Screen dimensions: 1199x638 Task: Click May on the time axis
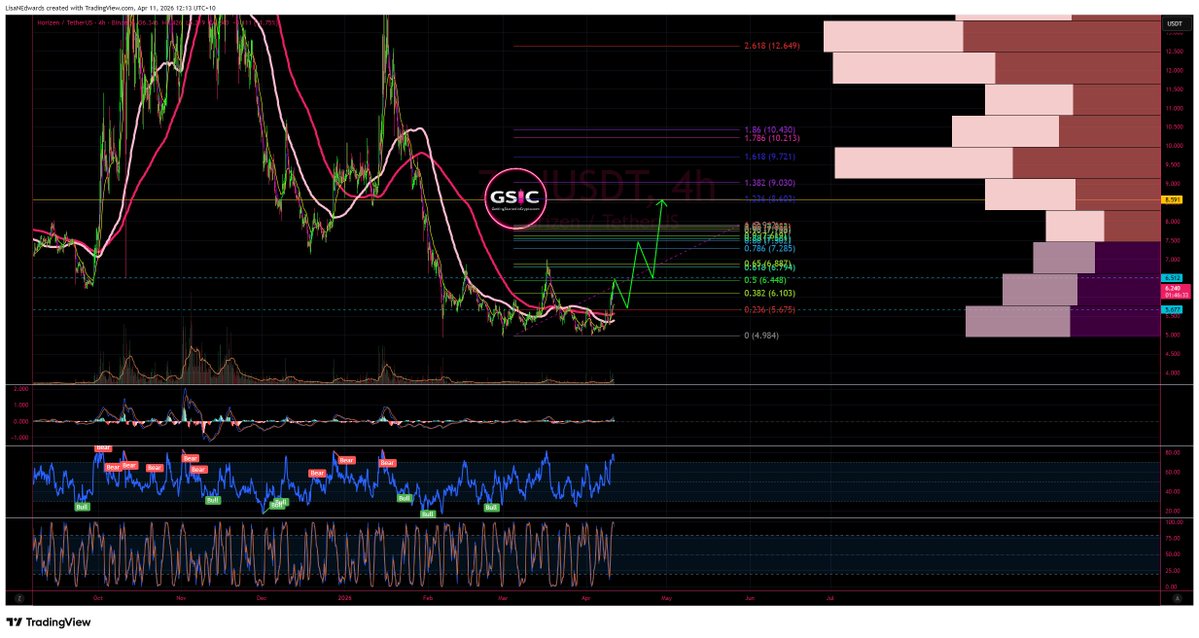tap(666, 598)
